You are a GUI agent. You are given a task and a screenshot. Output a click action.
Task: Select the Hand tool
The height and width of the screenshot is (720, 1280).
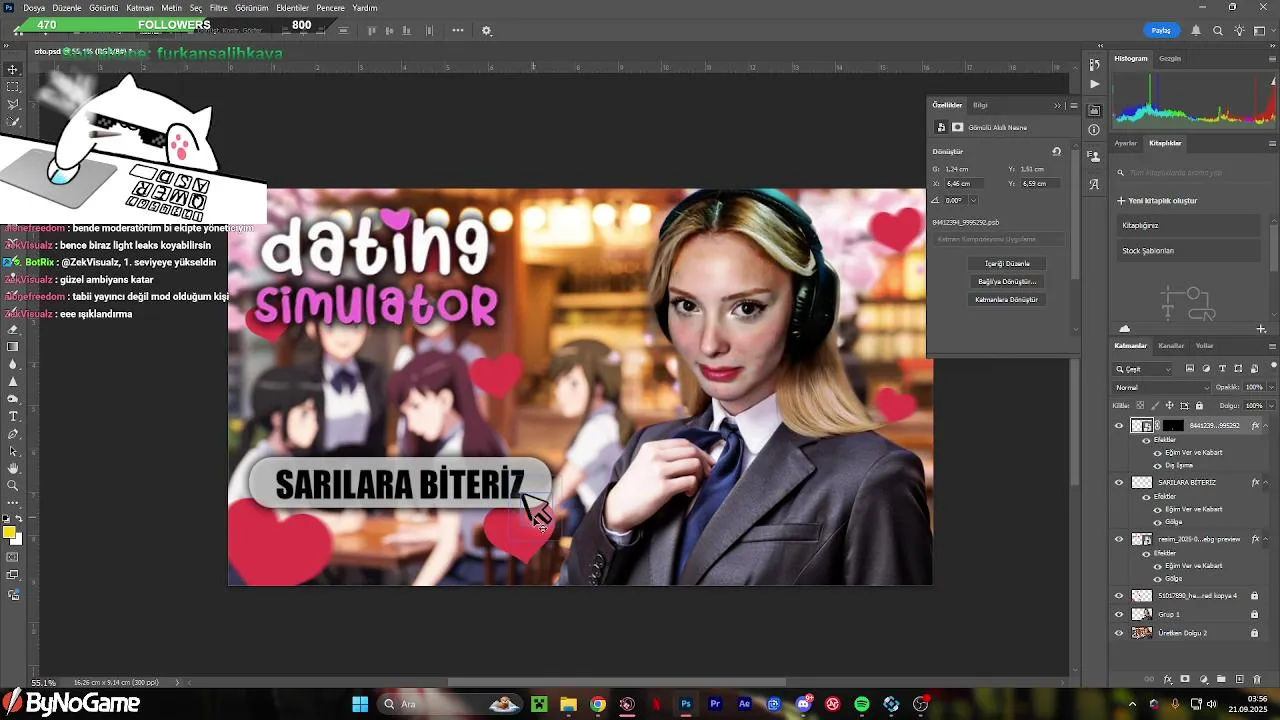click(13, 468)
